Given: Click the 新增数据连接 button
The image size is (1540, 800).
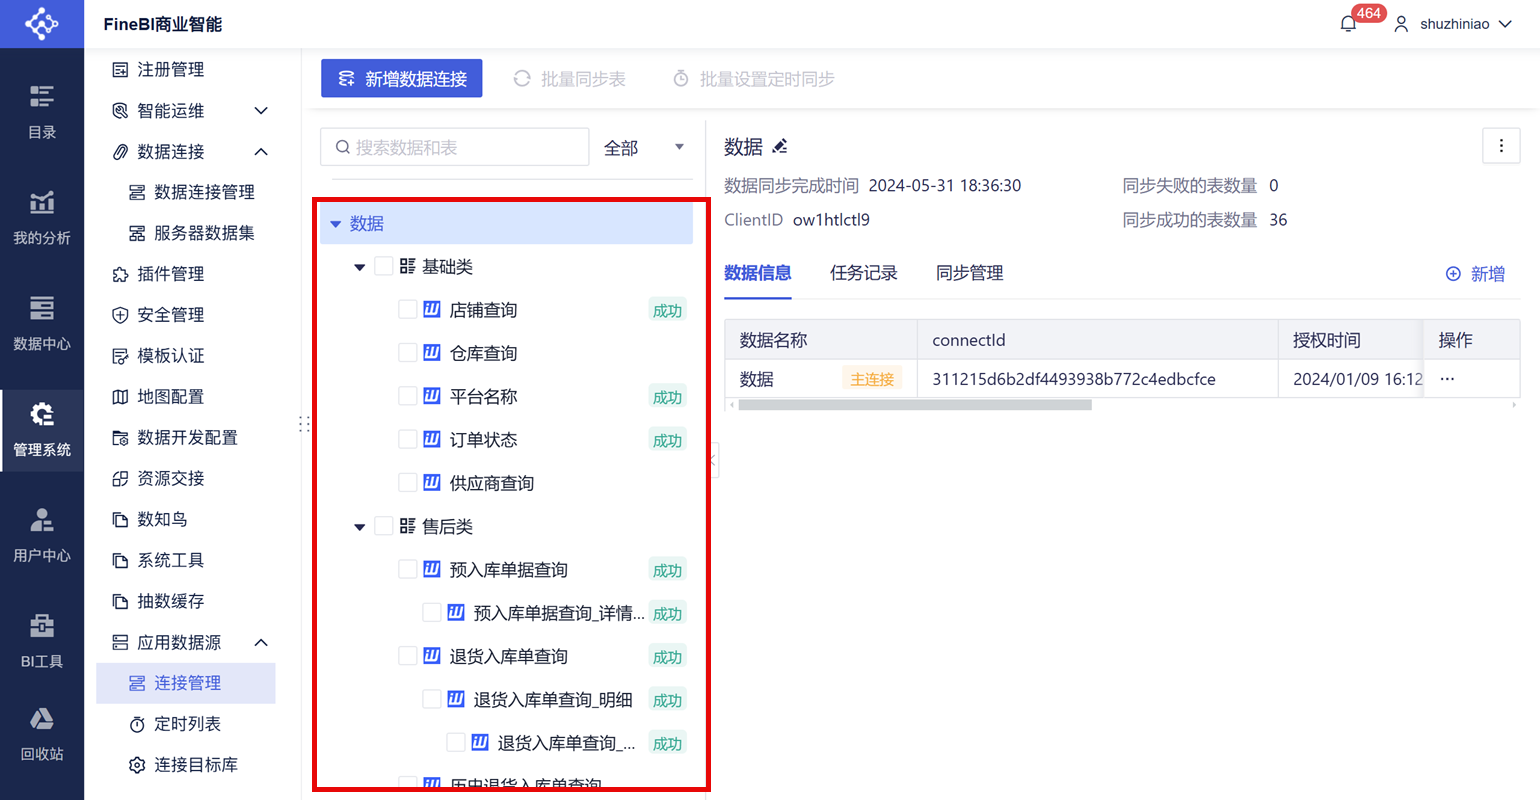Looking at the screenshot, I should 402,78.
